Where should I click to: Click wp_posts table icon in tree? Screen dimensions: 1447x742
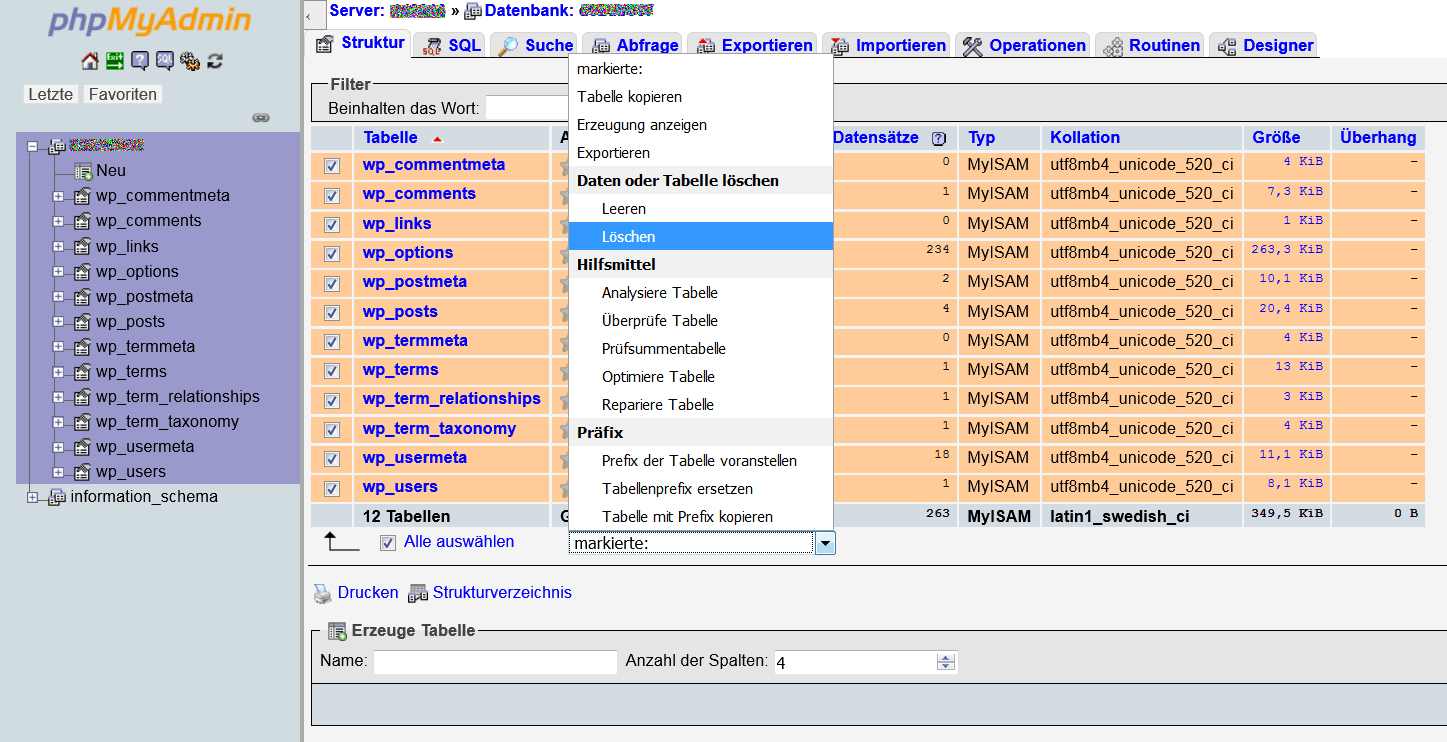pos(83,321)
